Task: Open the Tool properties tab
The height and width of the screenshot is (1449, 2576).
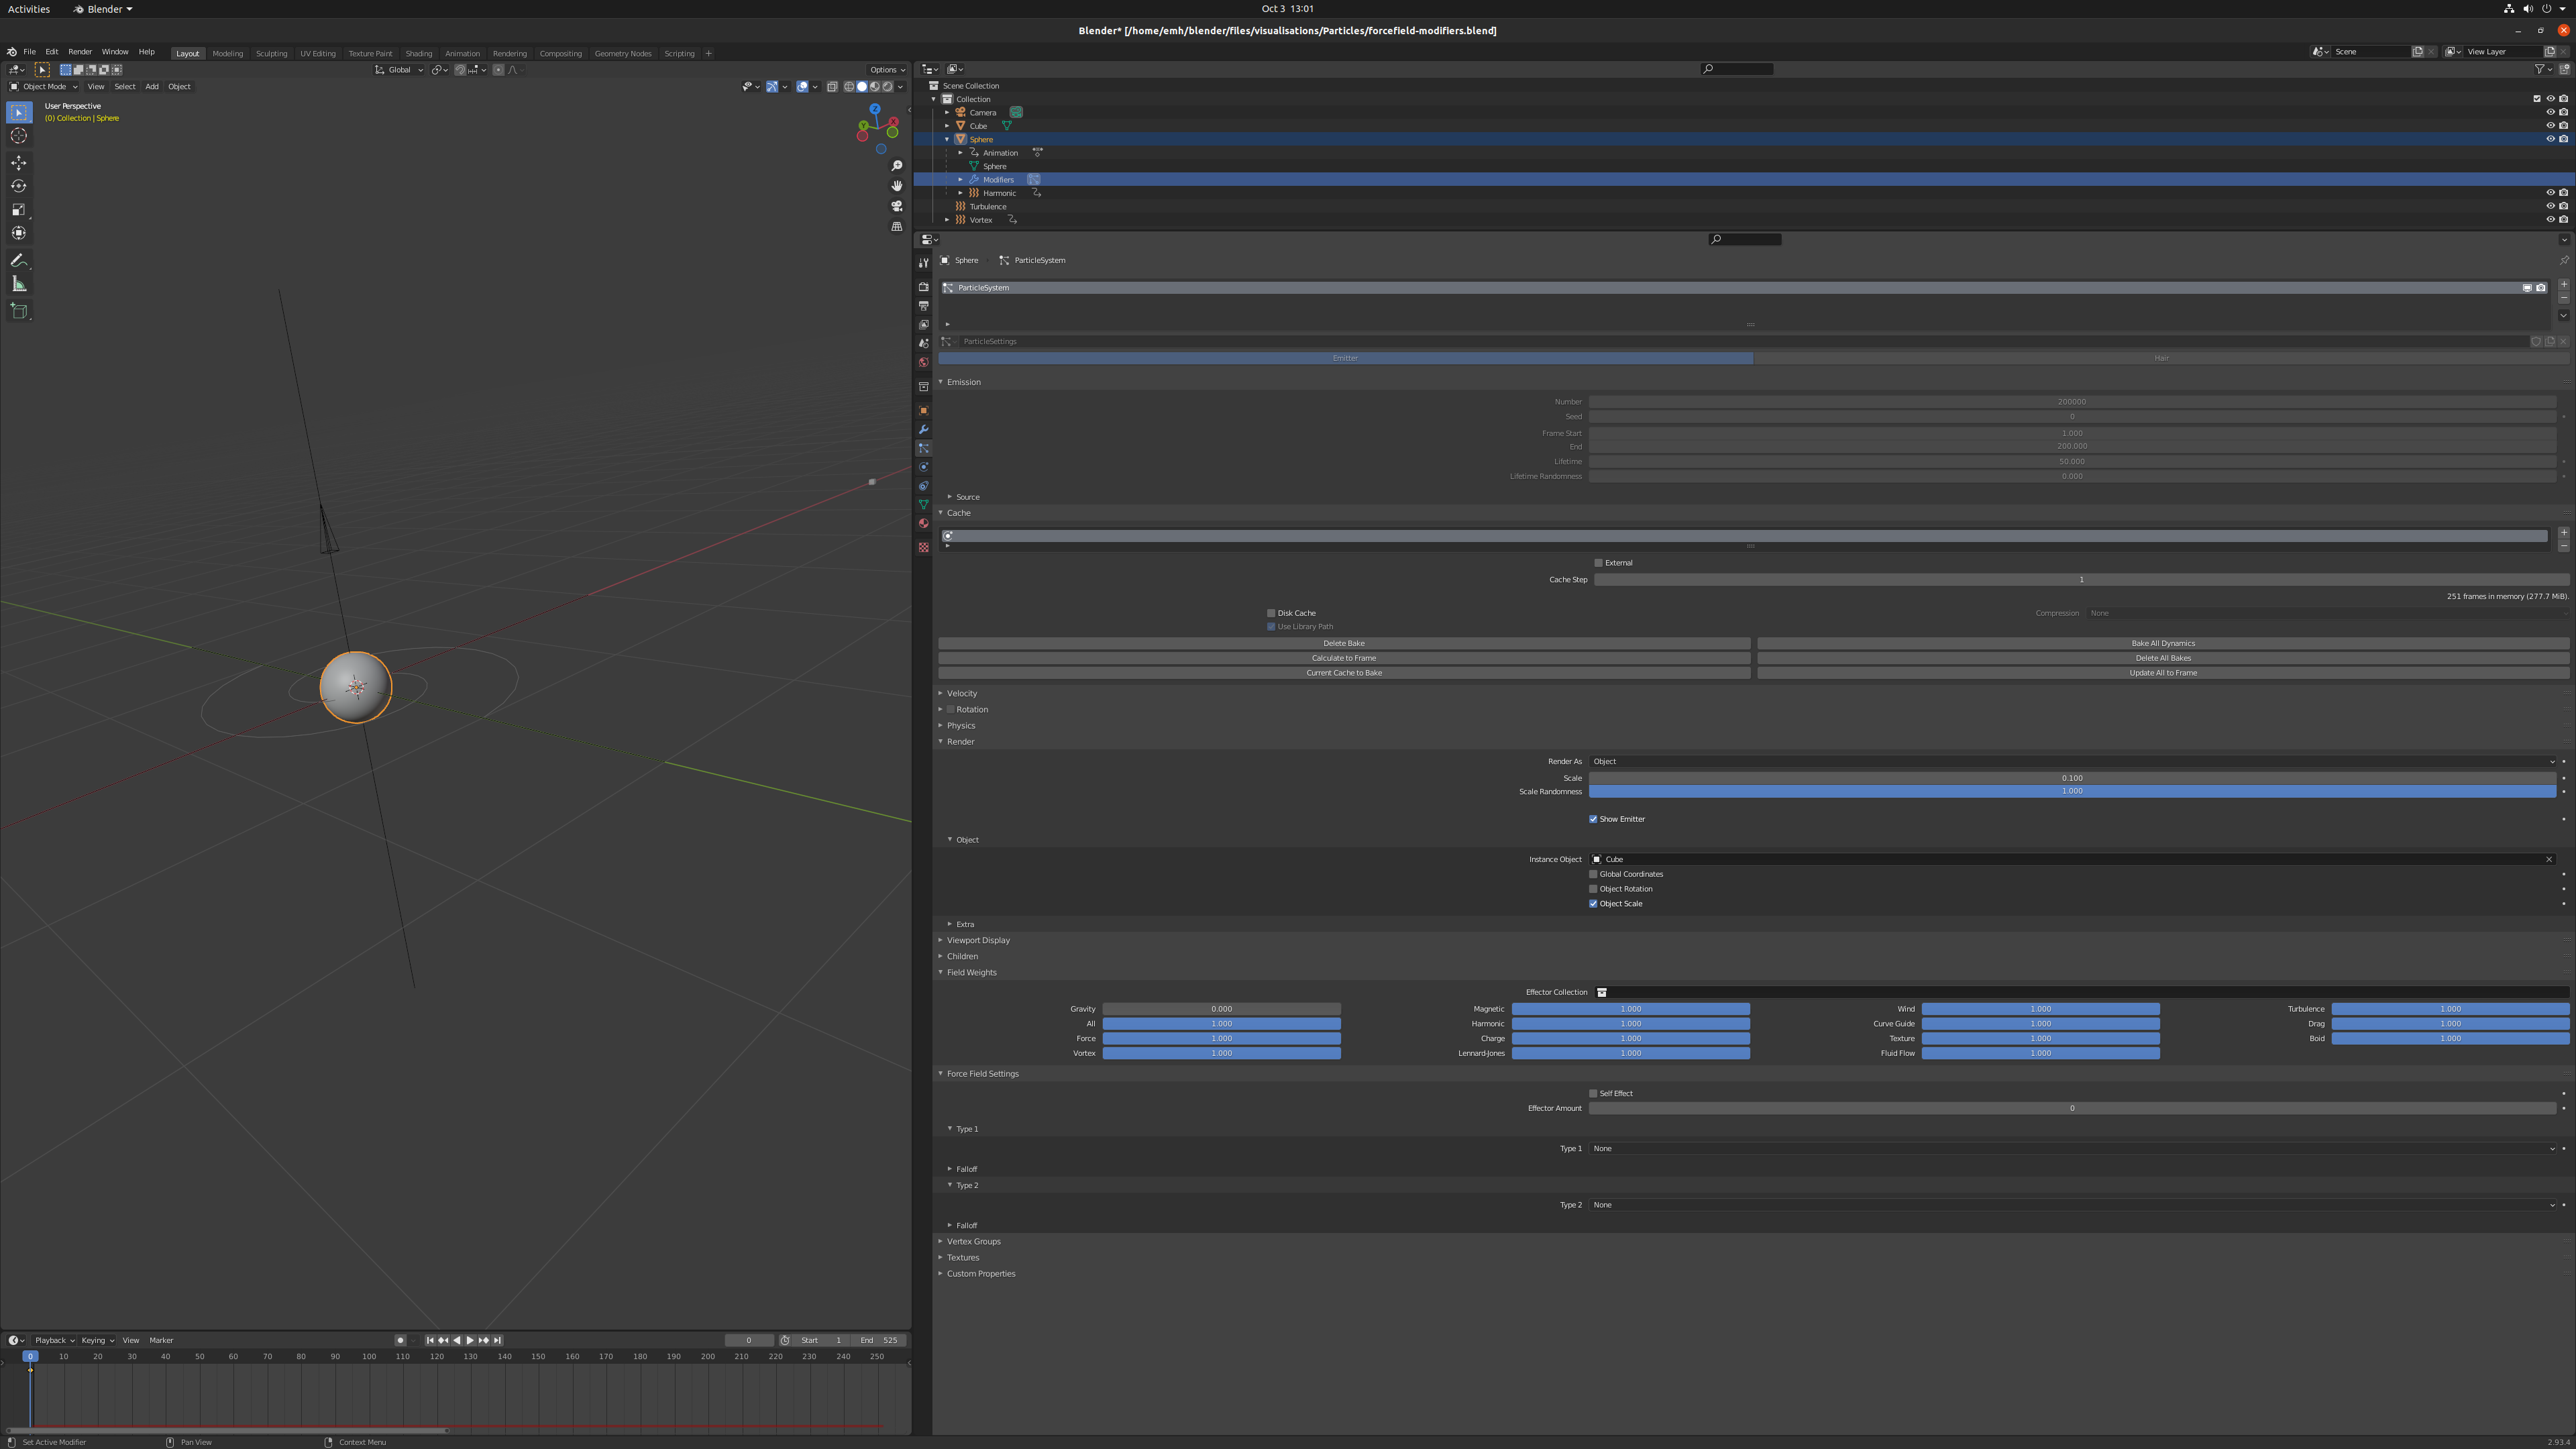Action: click(x=923, y=263)
